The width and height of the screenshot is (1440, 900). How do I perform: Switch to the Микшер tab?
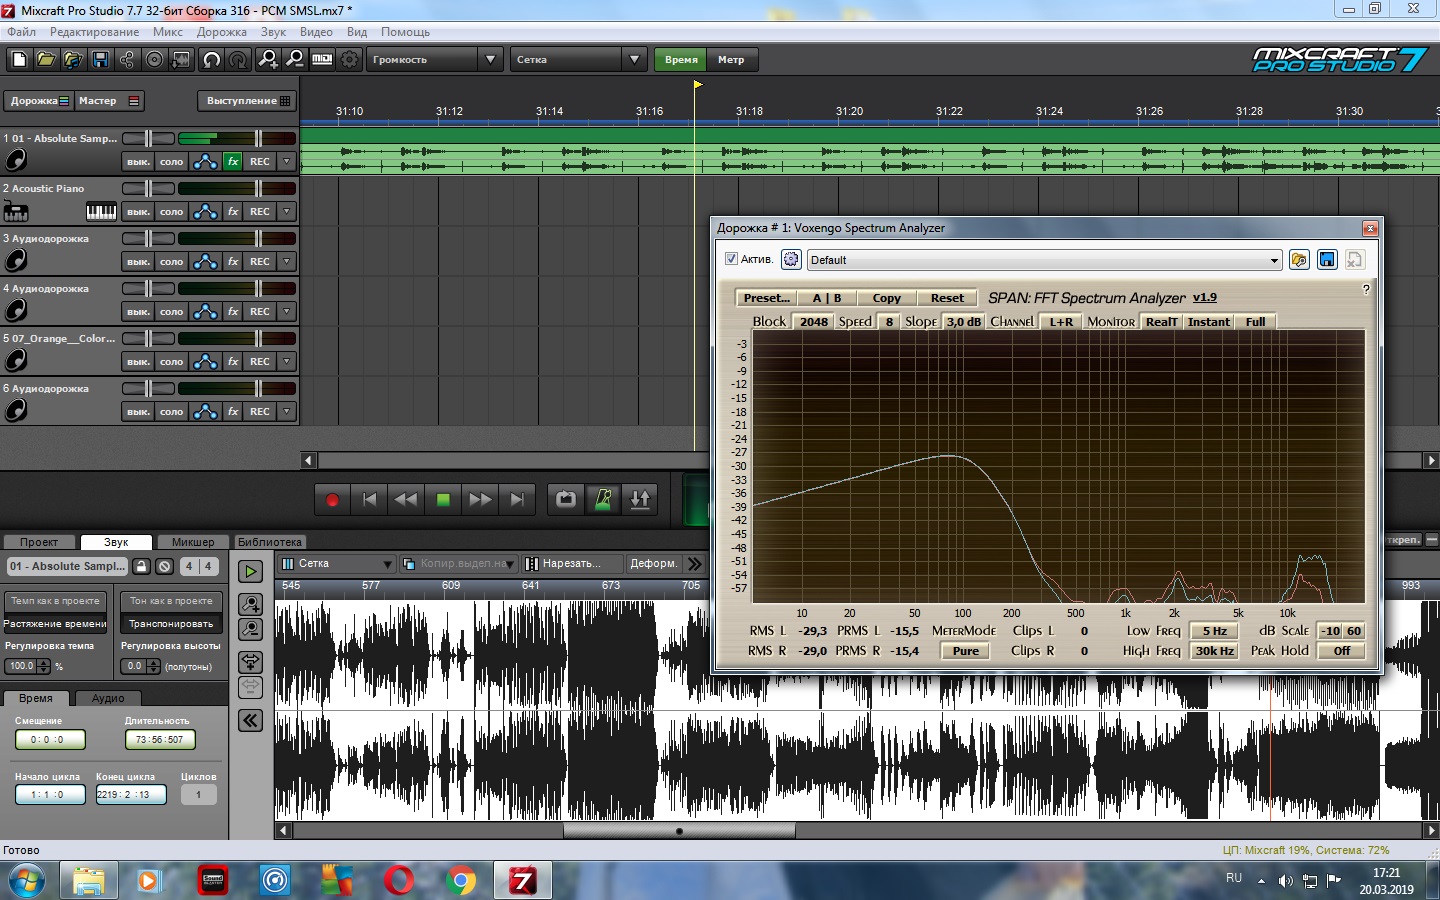193,542
